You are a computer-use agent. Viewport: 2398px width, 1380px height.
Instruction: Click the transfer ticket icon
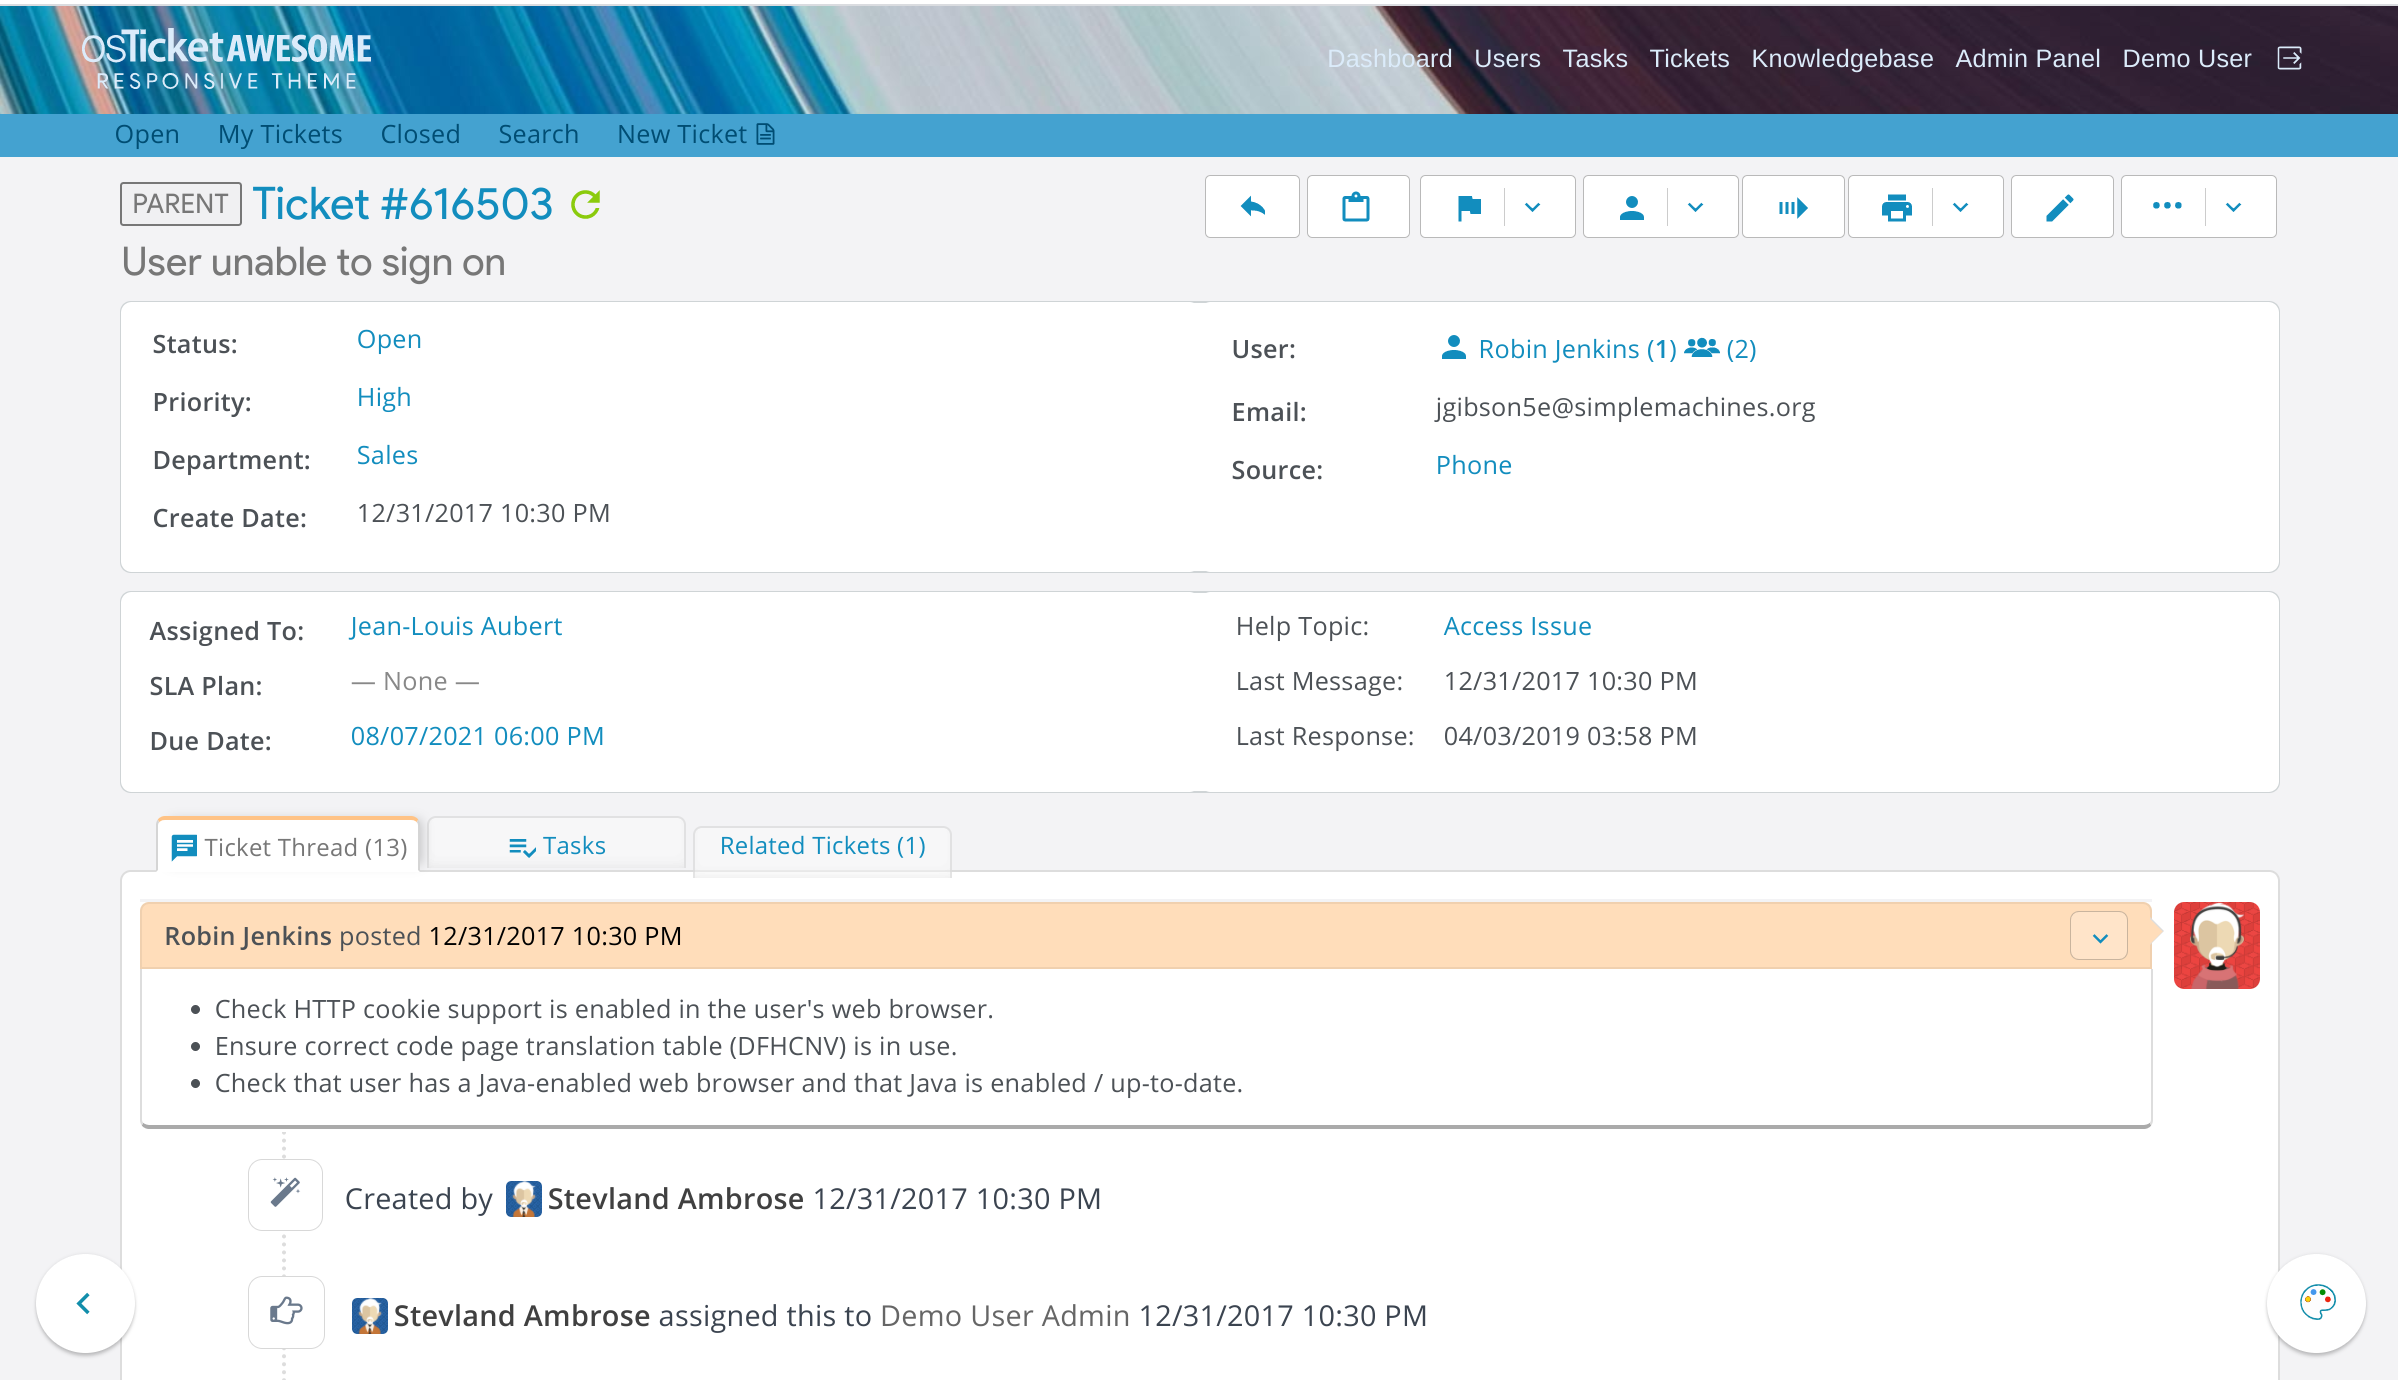click(x=1792, y=207)
